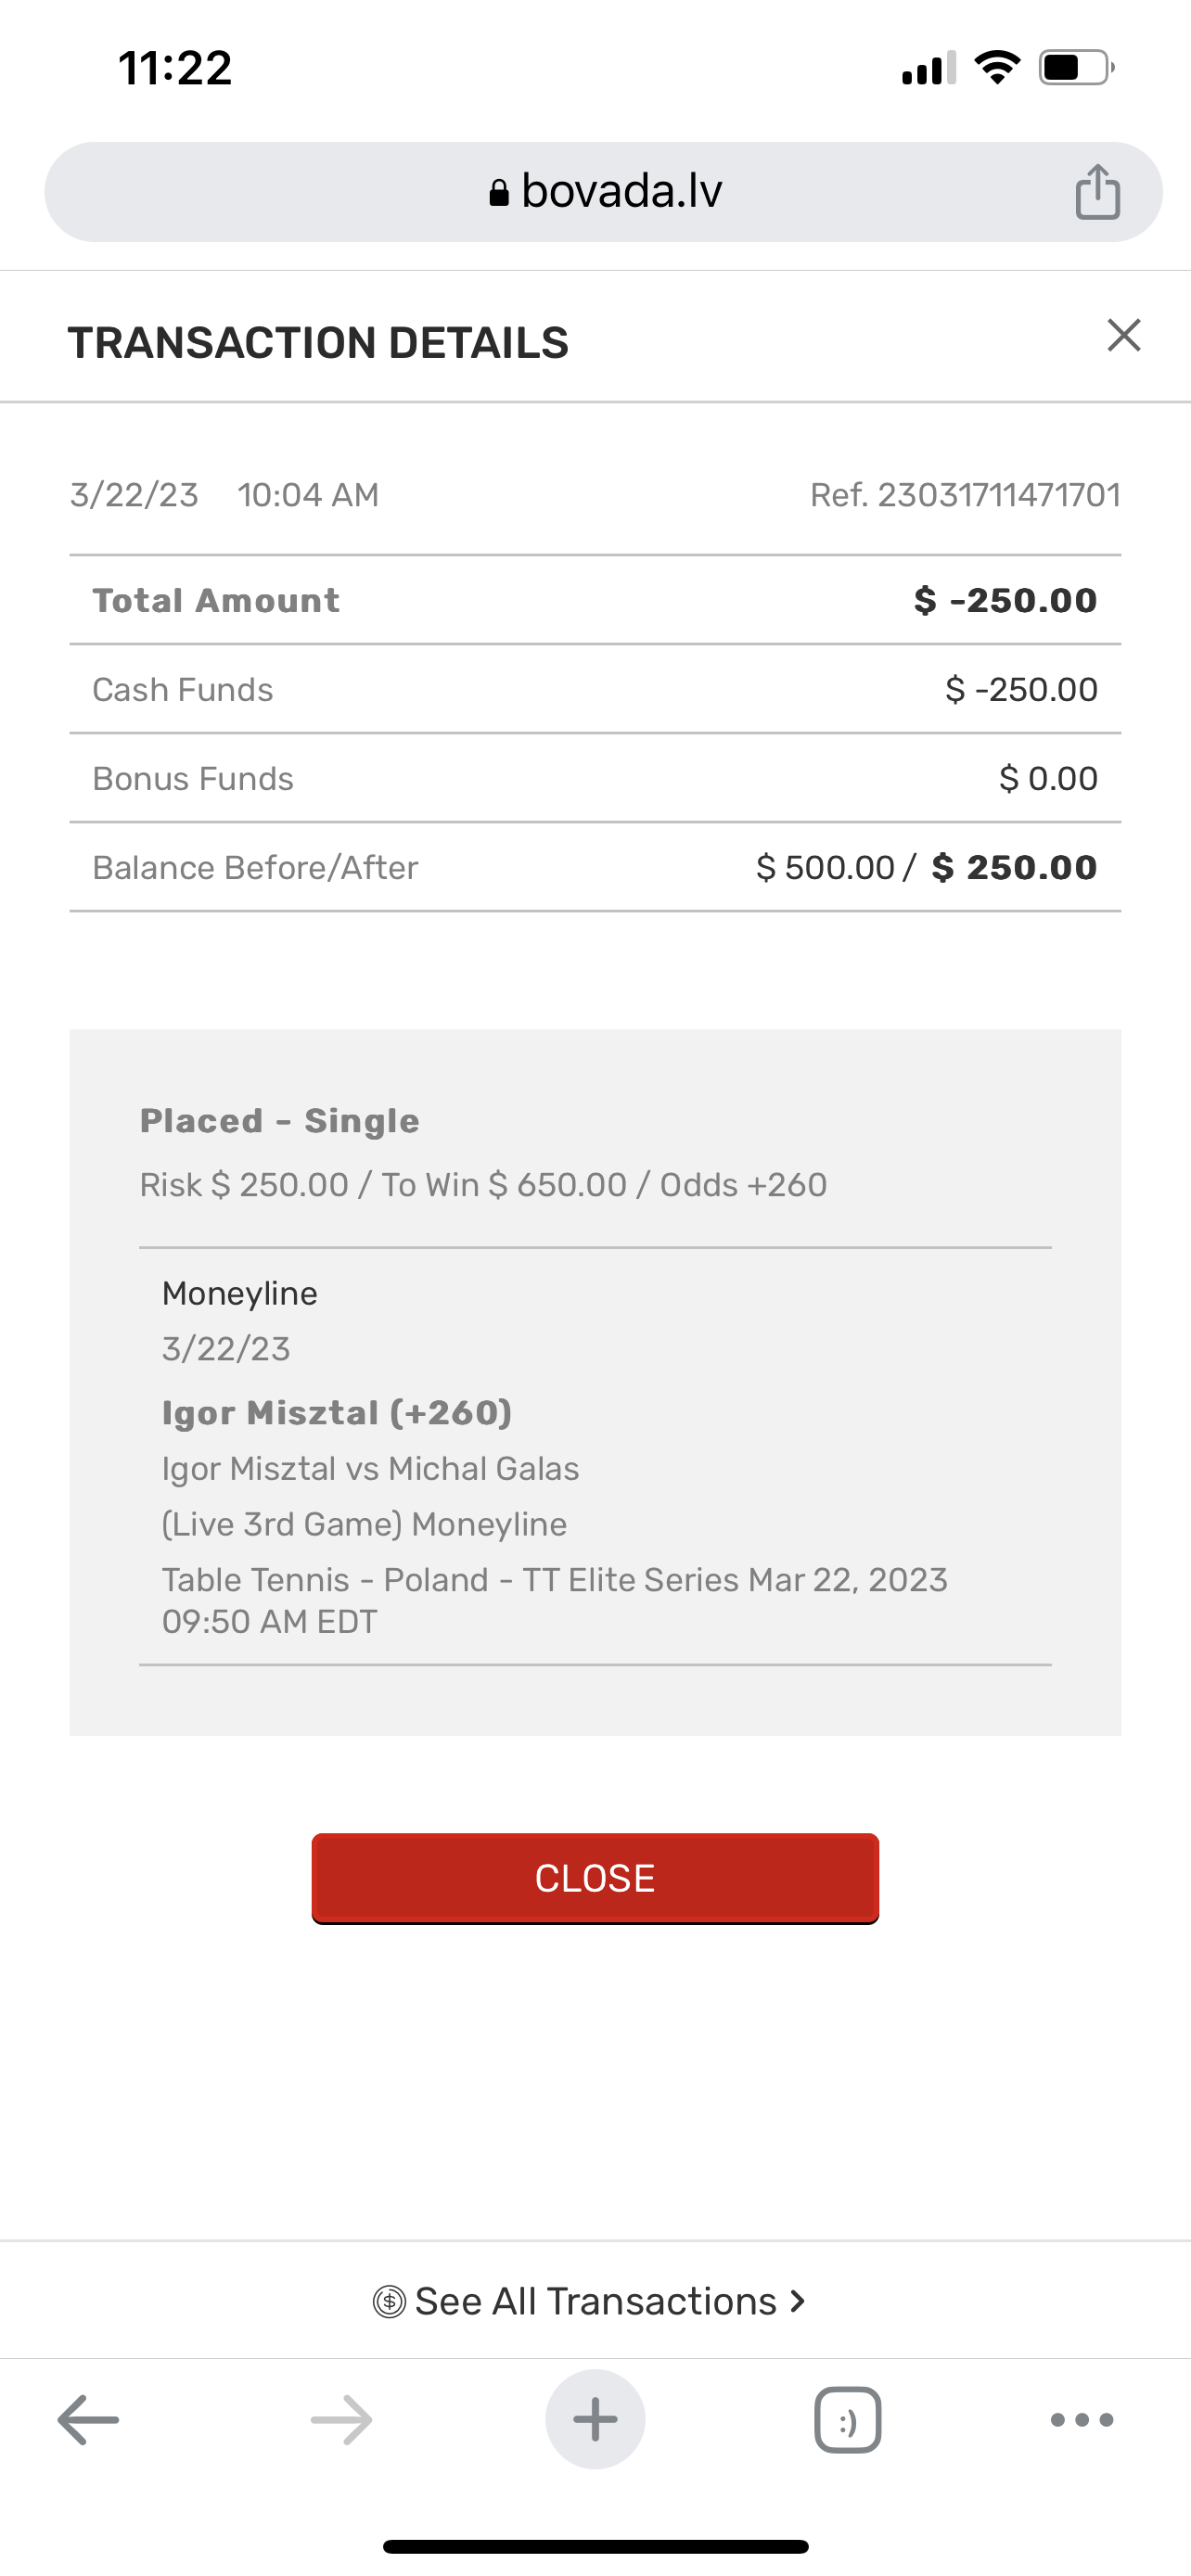Tap the dollar coin transactions icon
This screenshot has height=2576, width=1191.
click(x=389, y=2302)
